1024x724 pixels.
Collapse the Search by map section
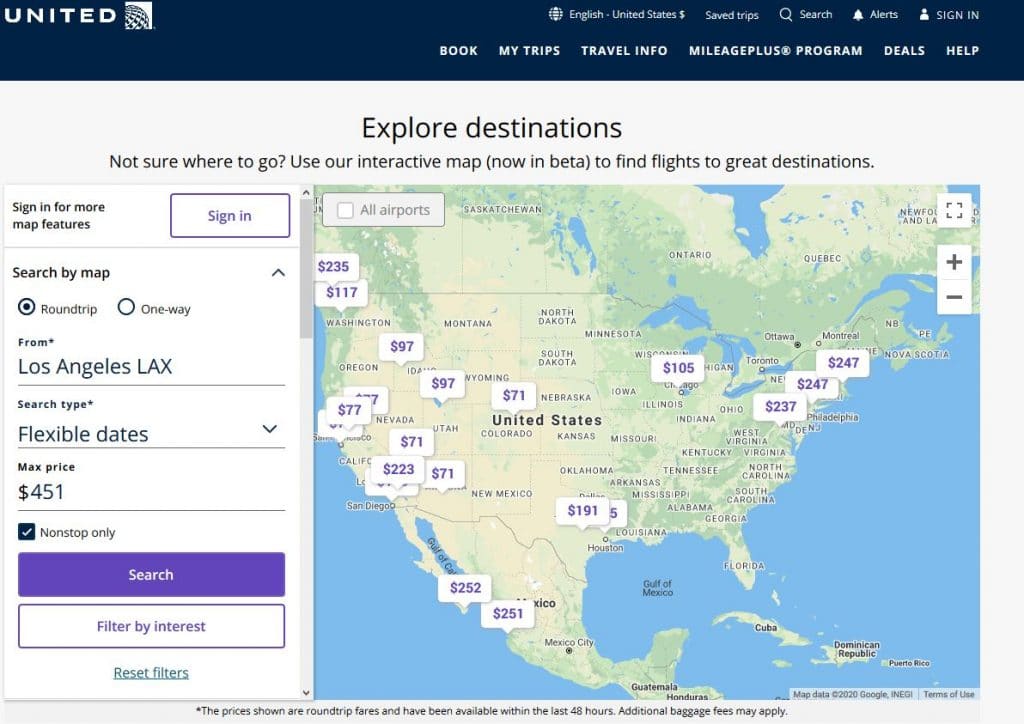coord(278,272)
